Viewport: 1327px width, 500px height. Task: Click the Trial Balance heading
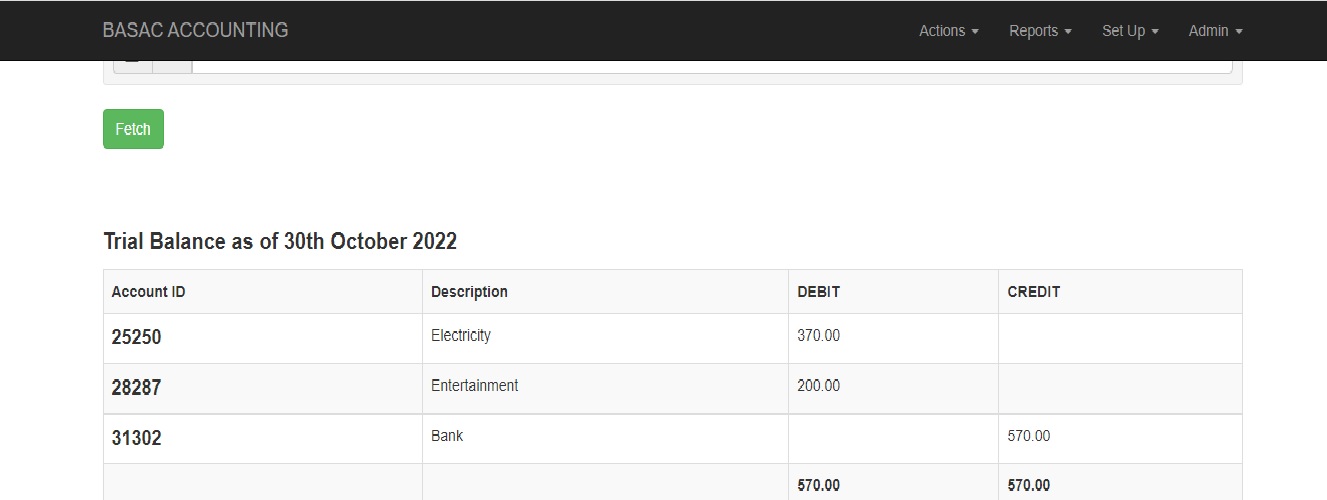click(x=280, y=241)
